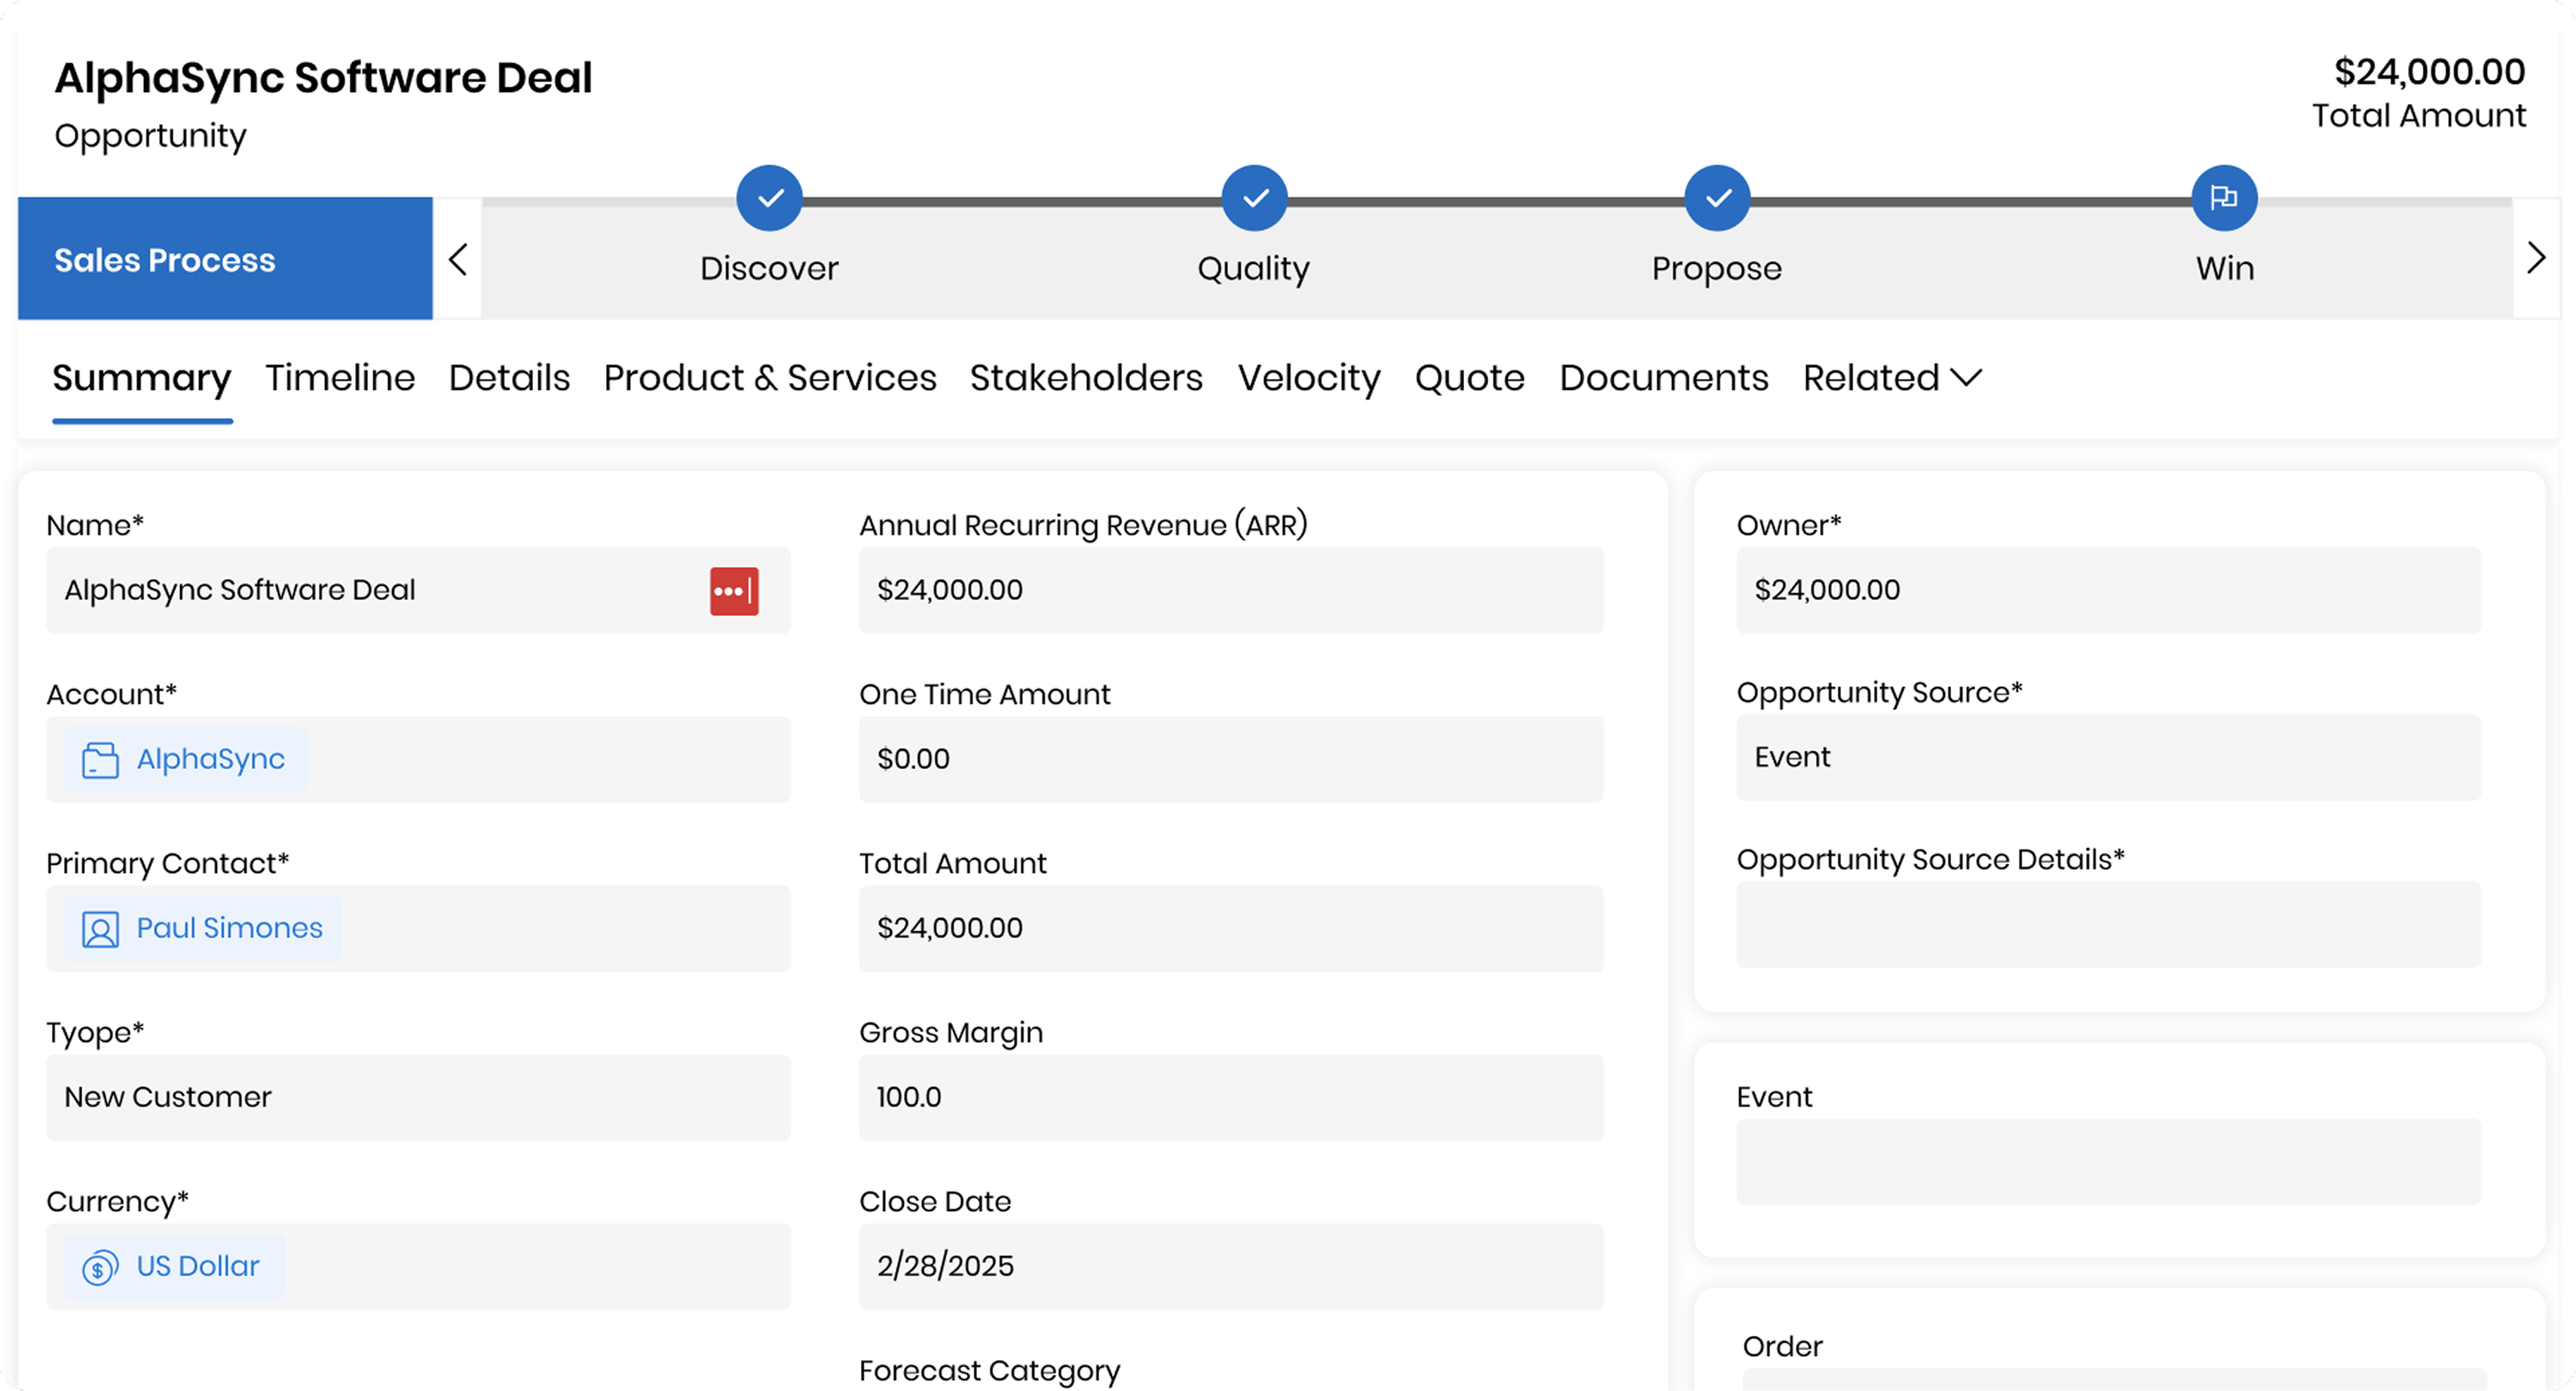Switch to the Velocity tab

coord(1309,378)
